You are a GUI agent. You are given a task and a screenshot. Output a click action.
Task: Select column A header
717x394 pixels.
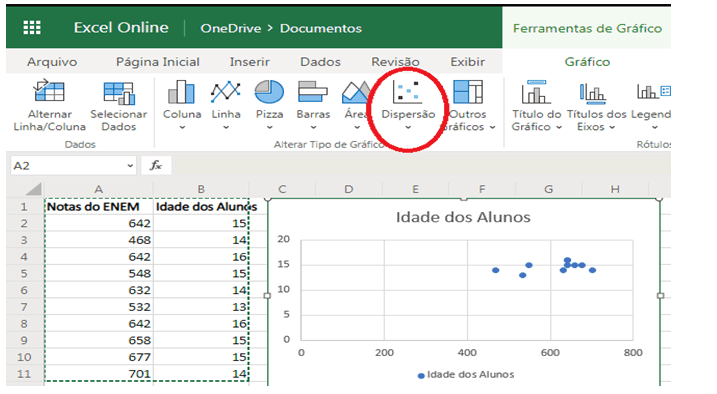98,189
